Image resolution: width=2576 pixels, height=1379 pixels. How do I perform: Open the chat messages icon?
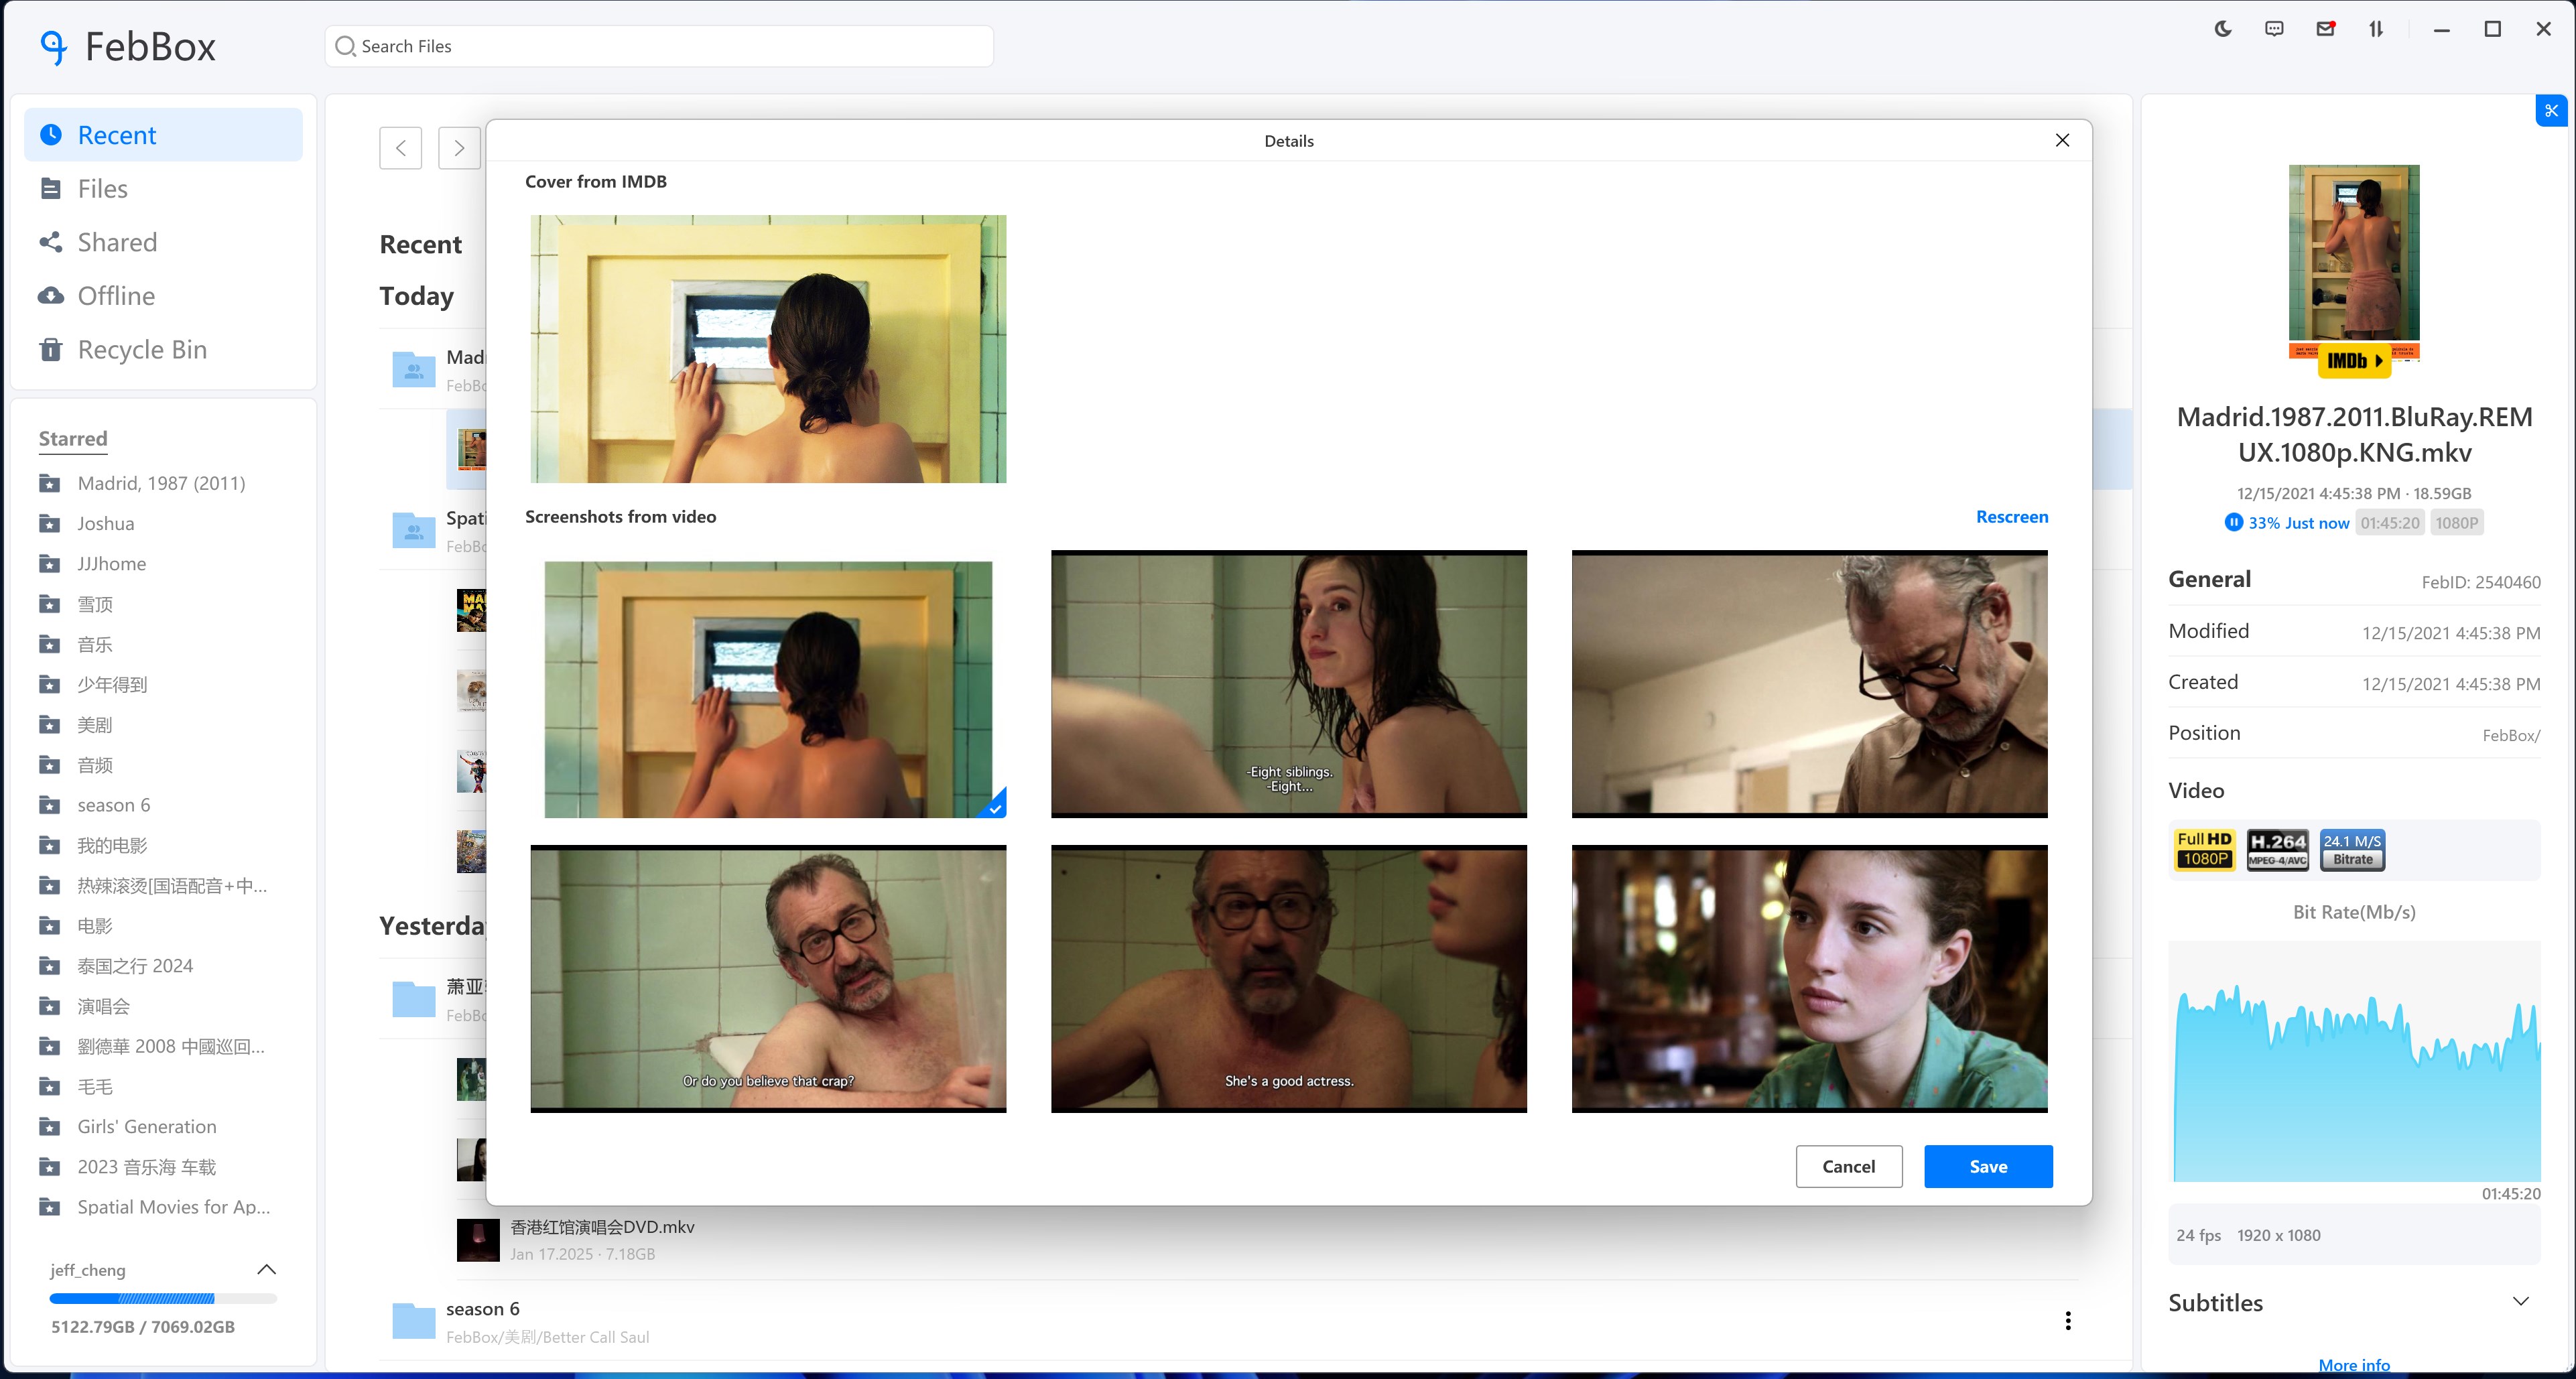pyautogui.click(x=2274, y=29)
